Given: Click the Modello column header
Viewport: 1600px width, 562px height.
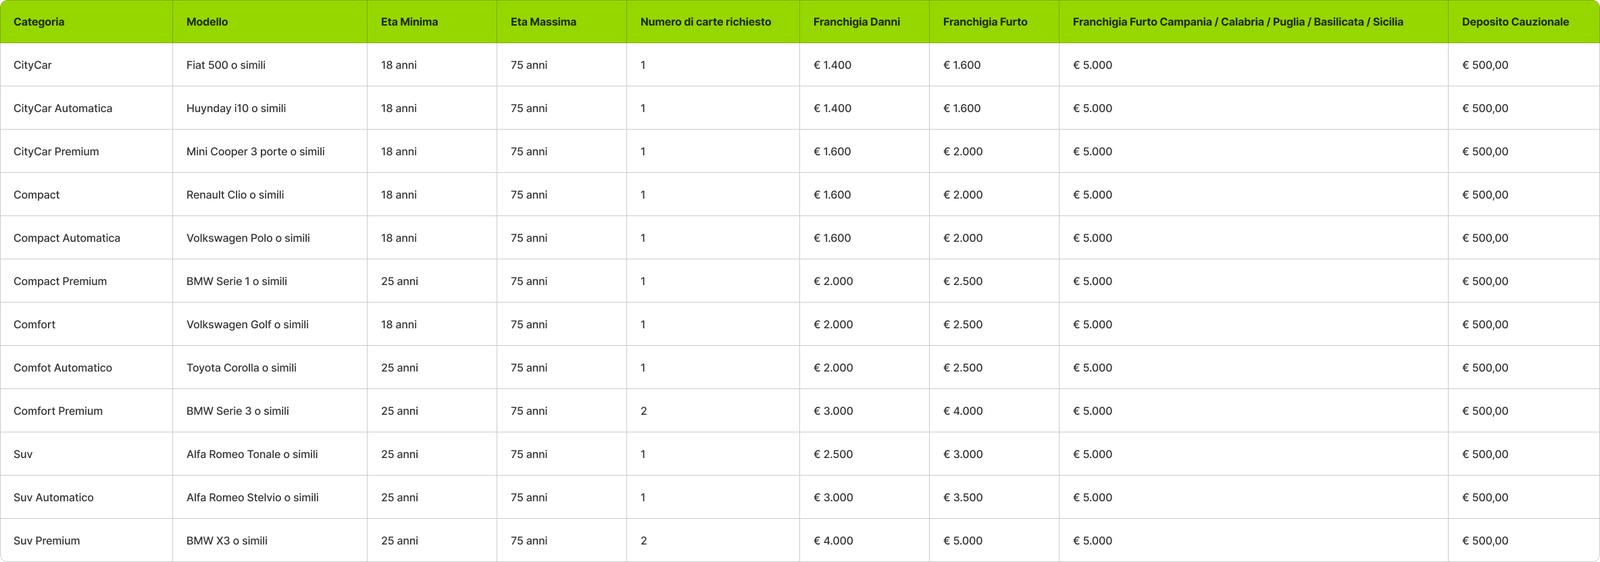Looking at the screenshot, I should pos(207,22).
